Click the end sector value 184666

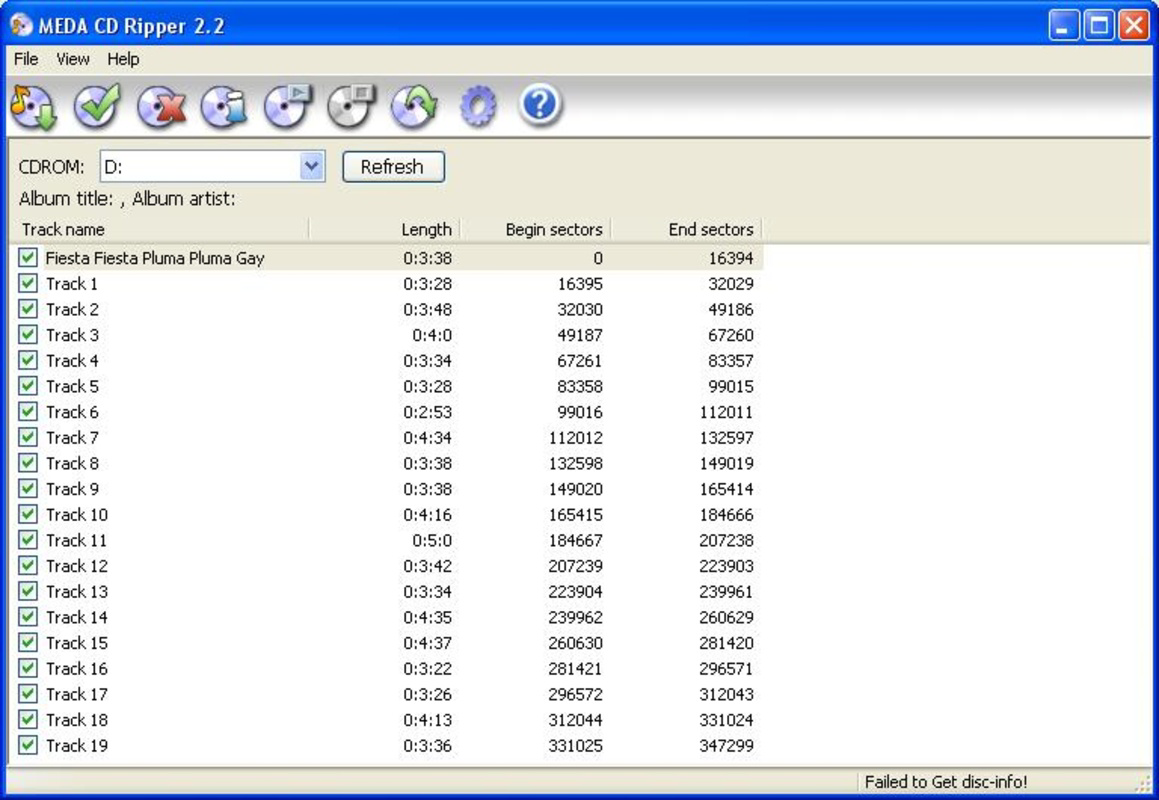click(726, 515)
